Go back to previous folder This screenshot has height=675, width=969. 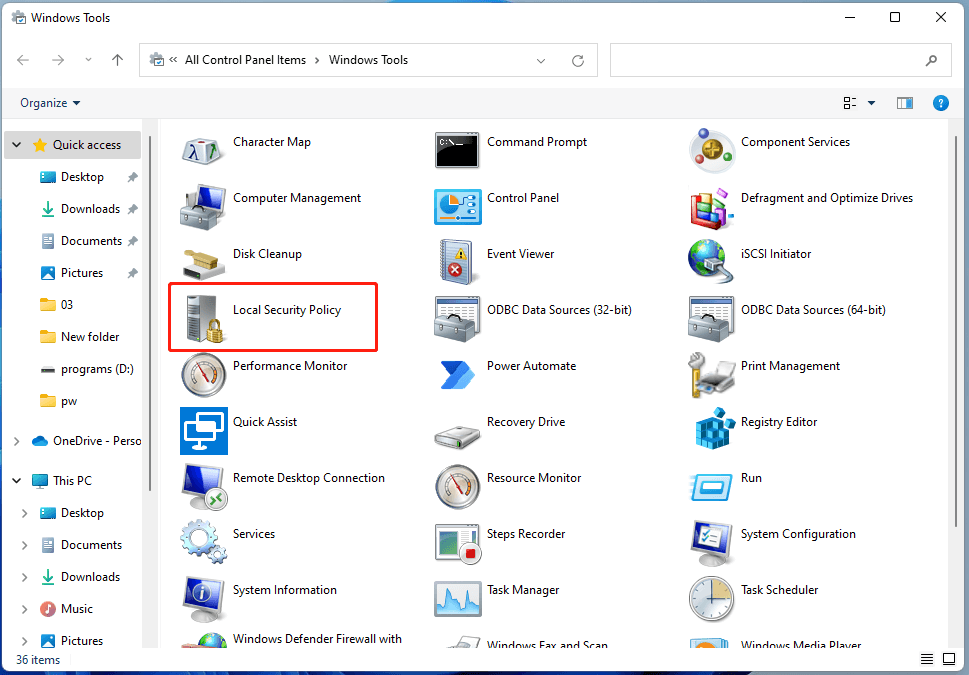click(23, 60)
